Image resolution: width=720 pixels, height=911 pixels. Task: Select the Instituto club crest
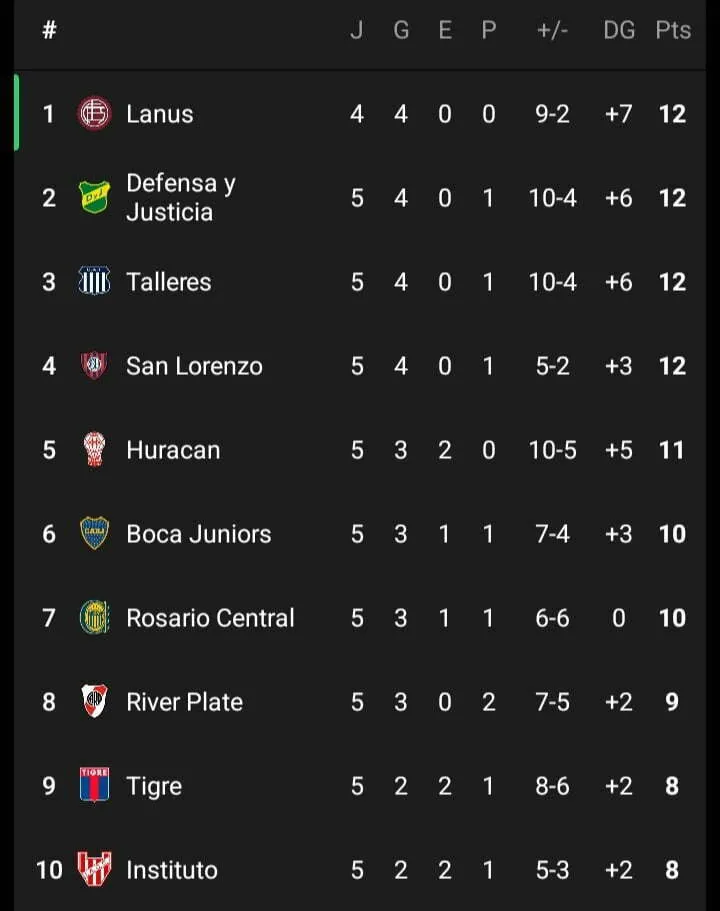94,869
